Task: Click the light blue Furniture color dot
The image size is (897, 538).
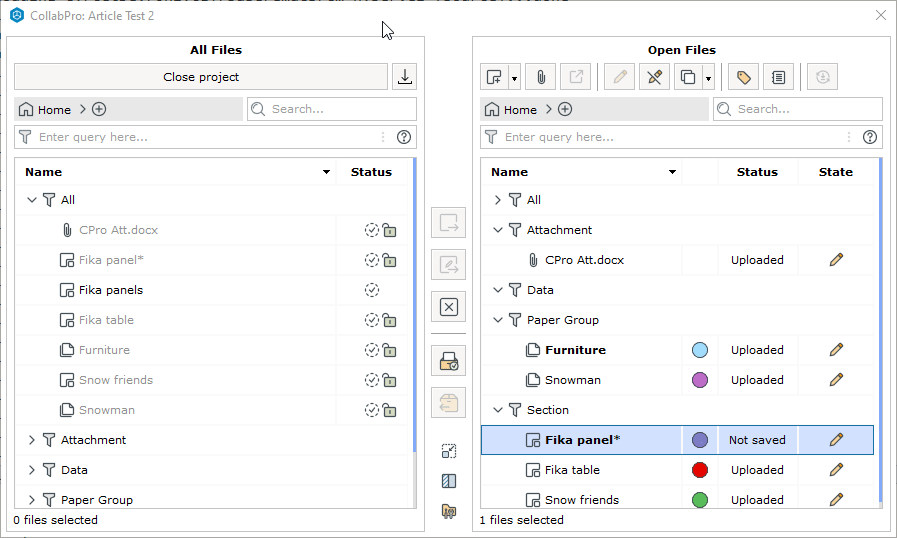Action: click(x=700, y=350)
